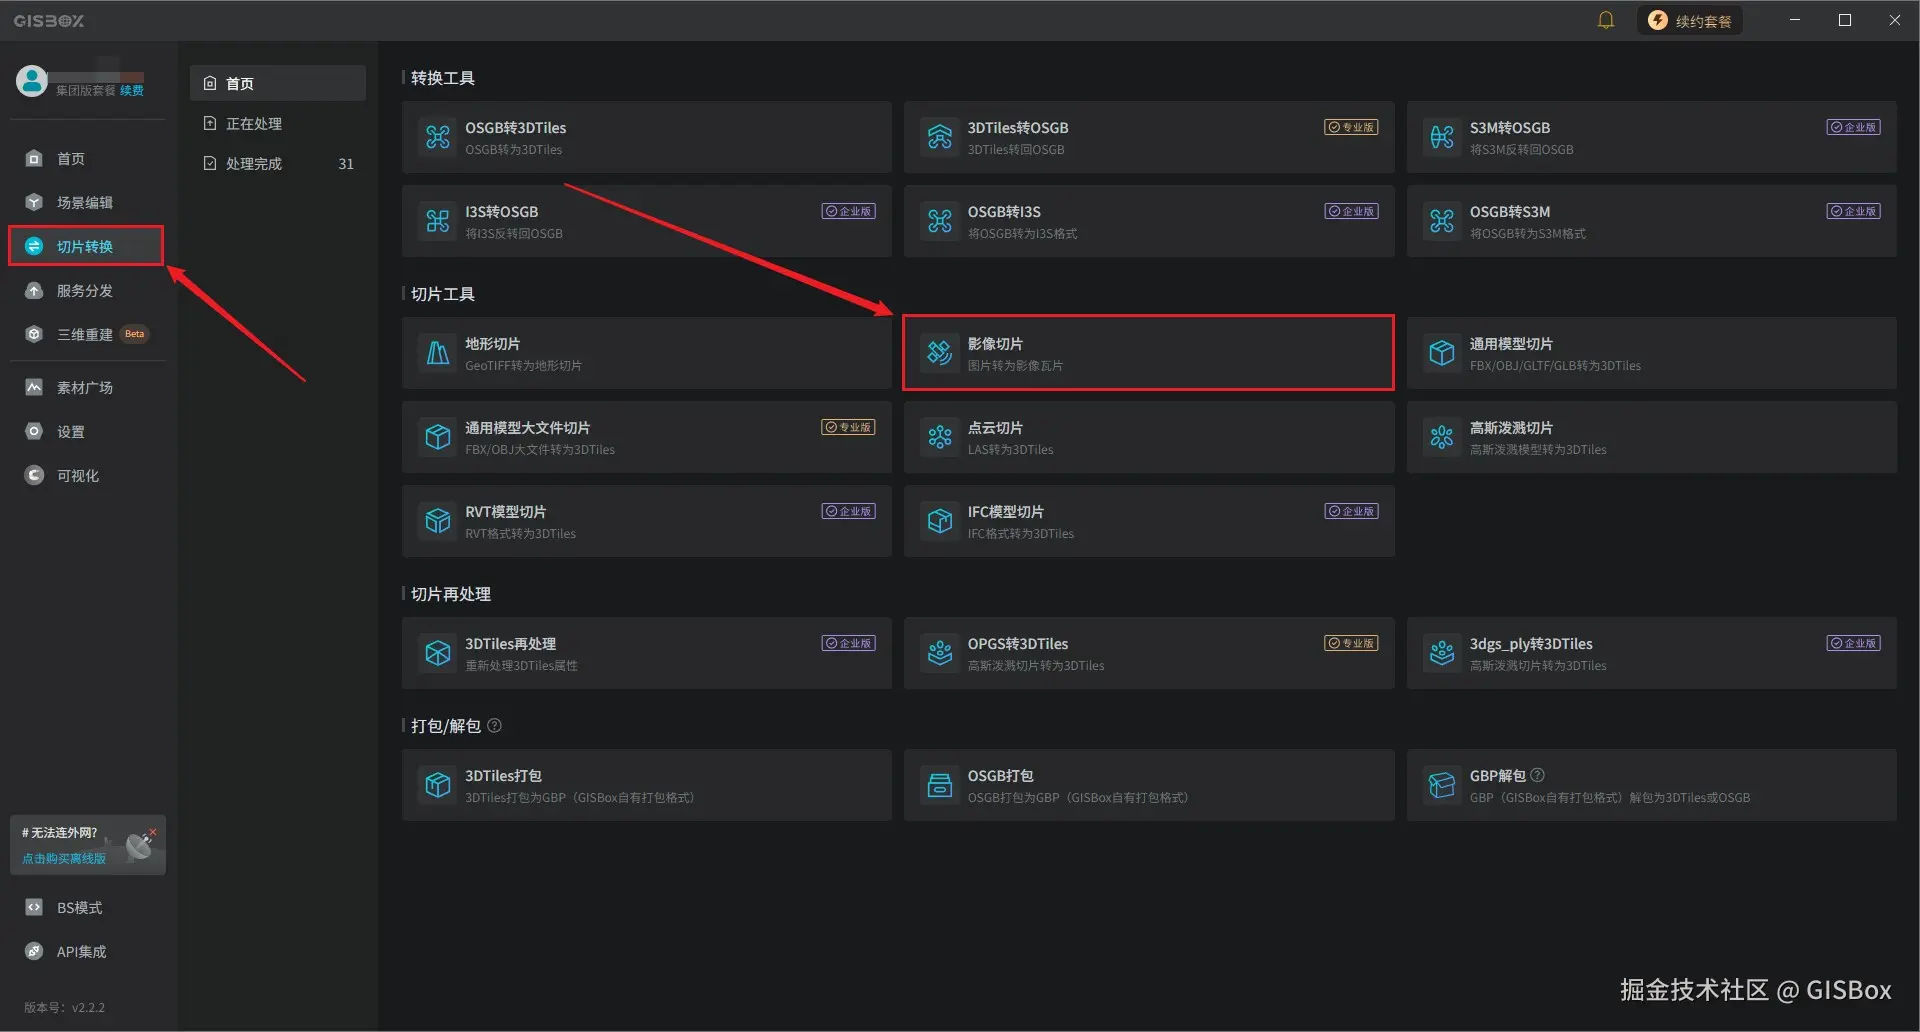Image resolution: width=1920 pixels, height=1032 pixels.
Task: Click the help icon next to 打包/解包
Action: click(494, 725)
